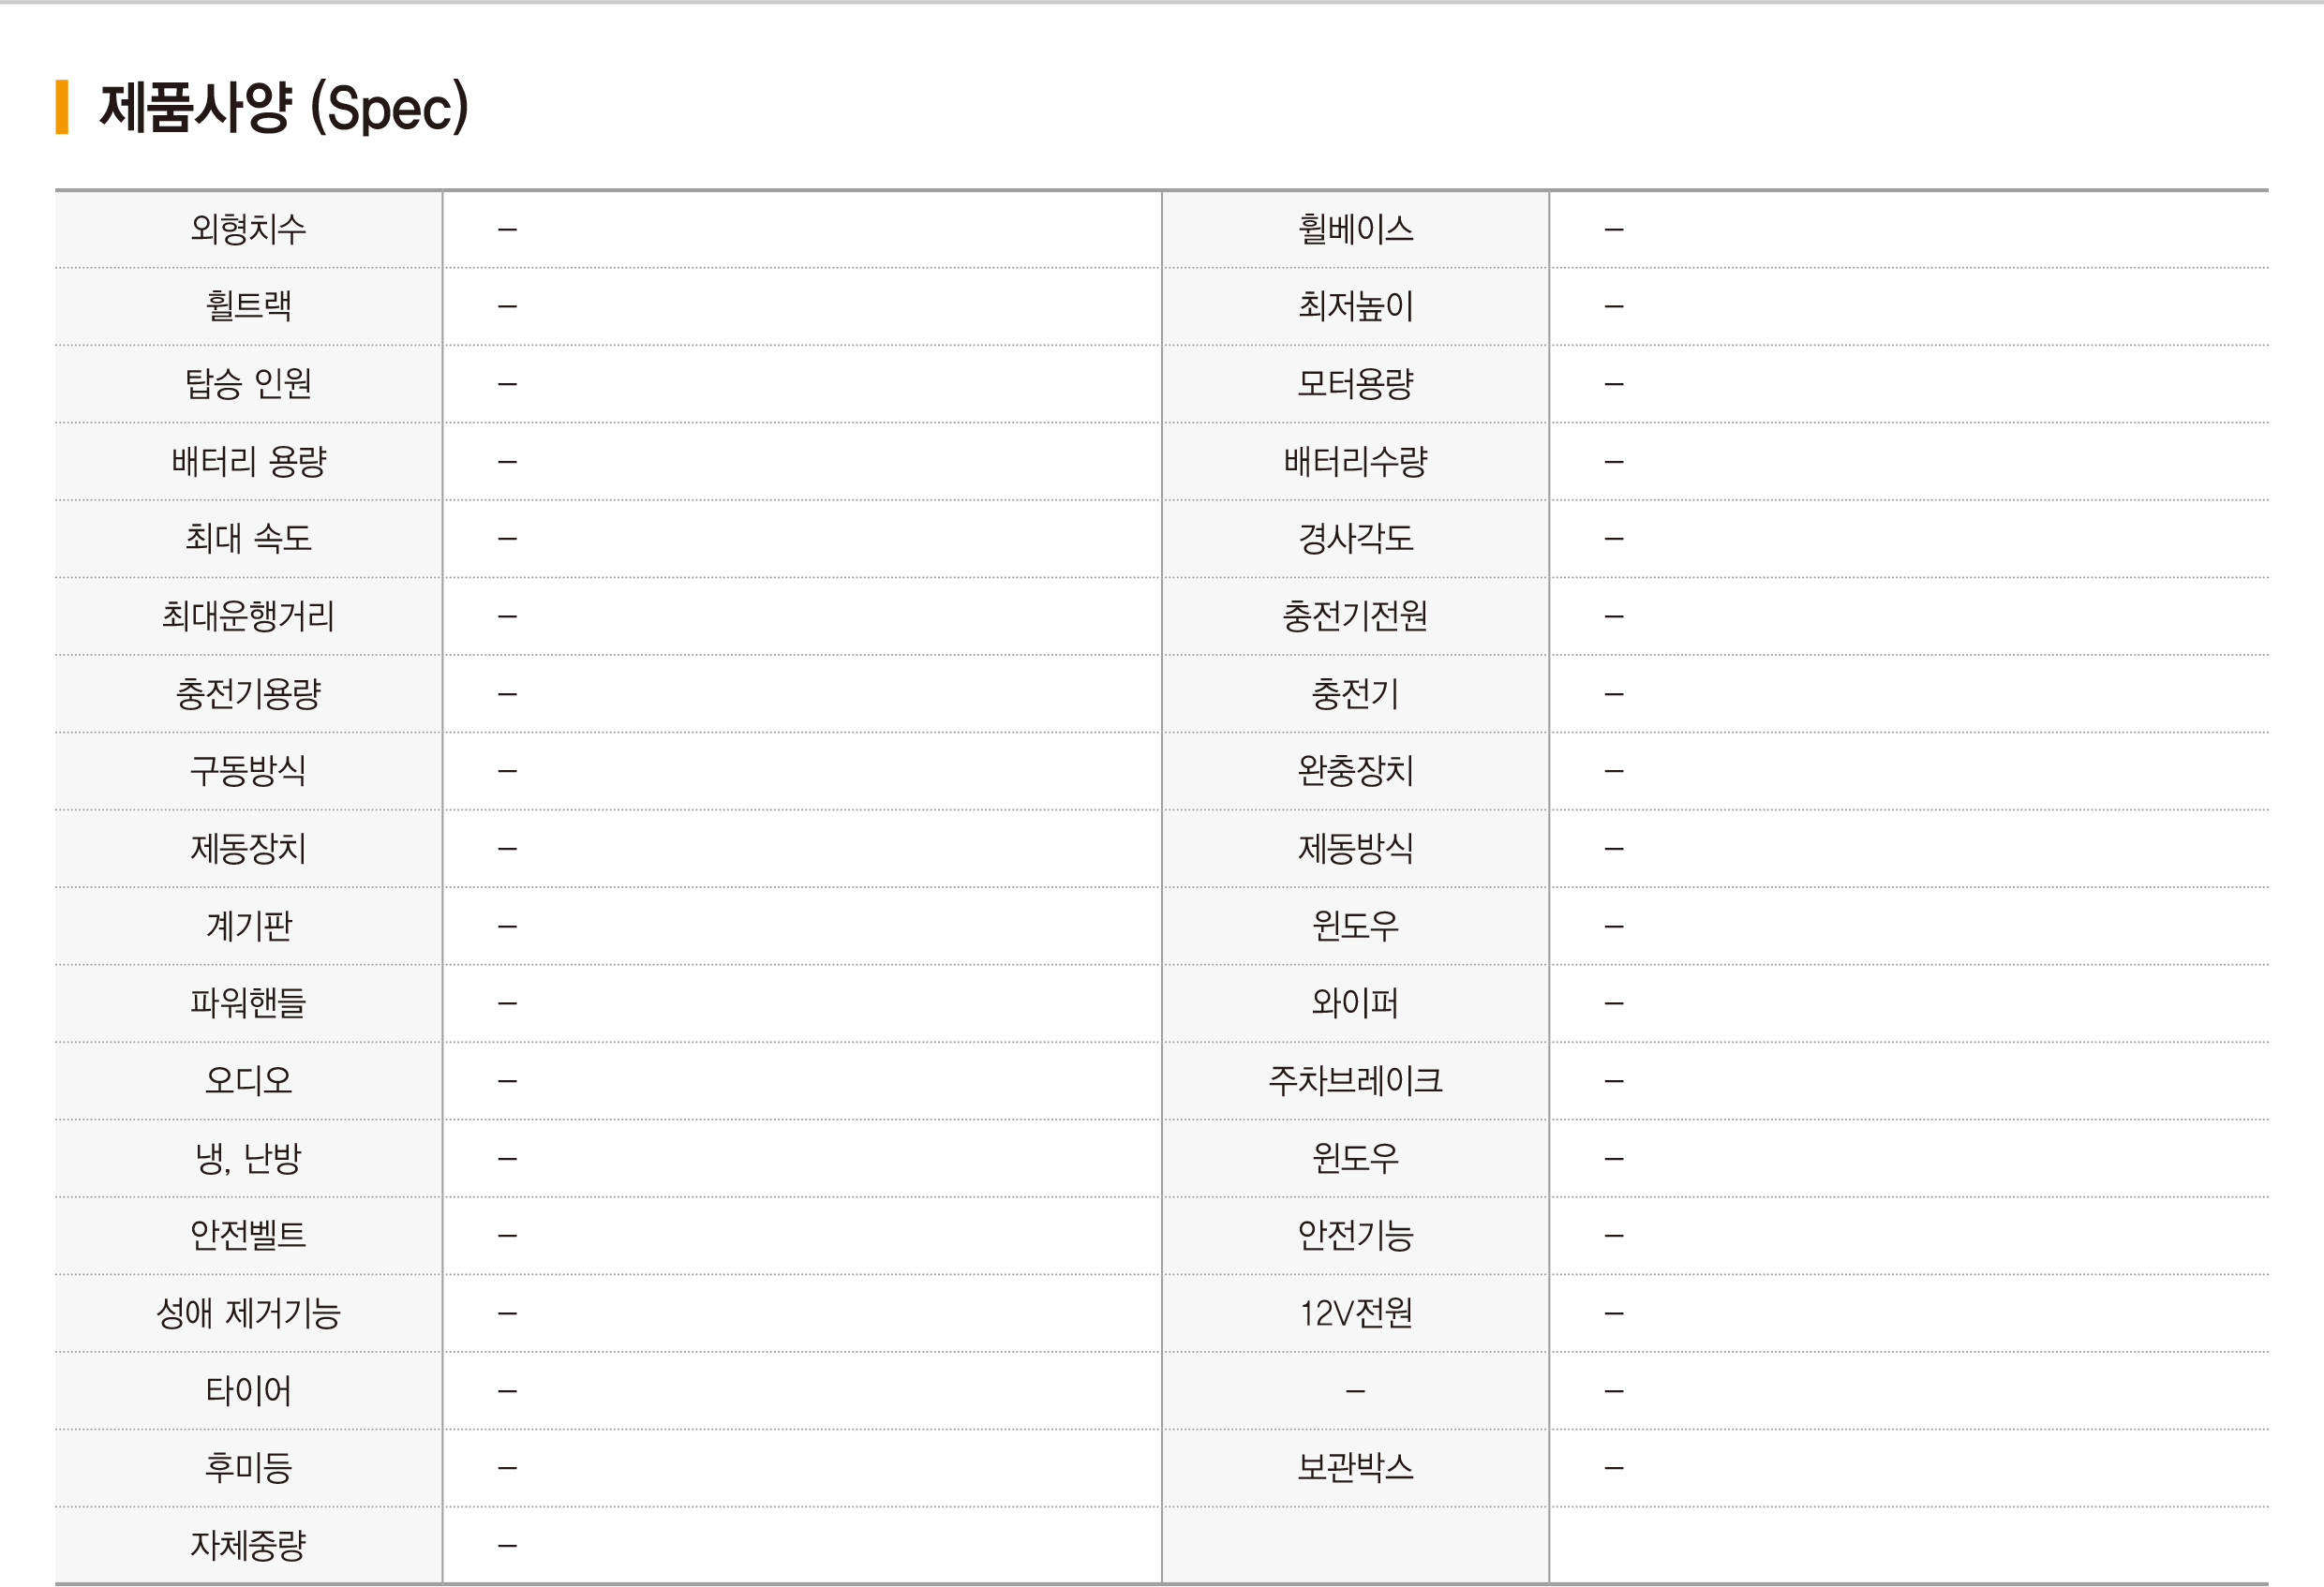Select the 구동방식 row label
The image size is (2324, 1587).
click(248, 771)
